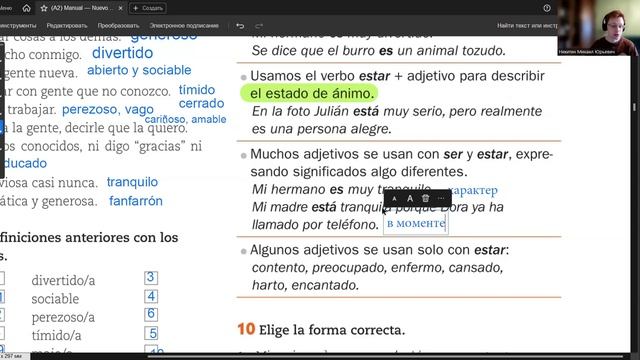Viewport: 640px width, 360px height.
Task: Click the page size readout '297 мм'
Action: 12,356
